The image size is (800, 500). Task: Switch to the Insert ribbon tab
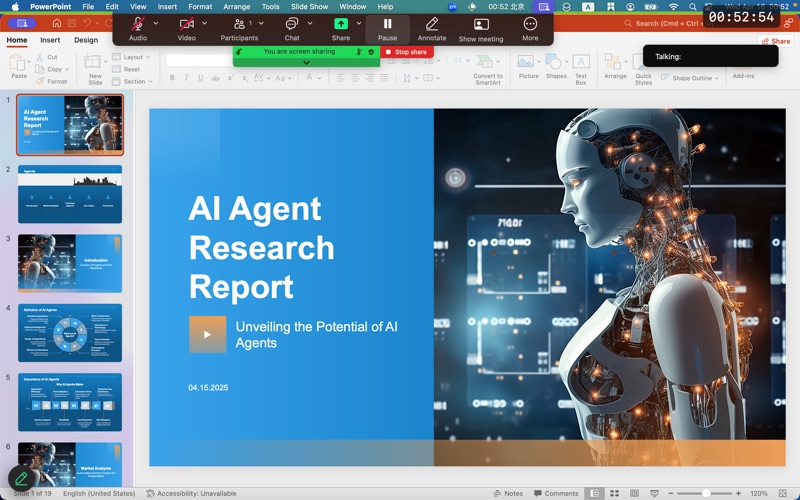click(50, 40)
